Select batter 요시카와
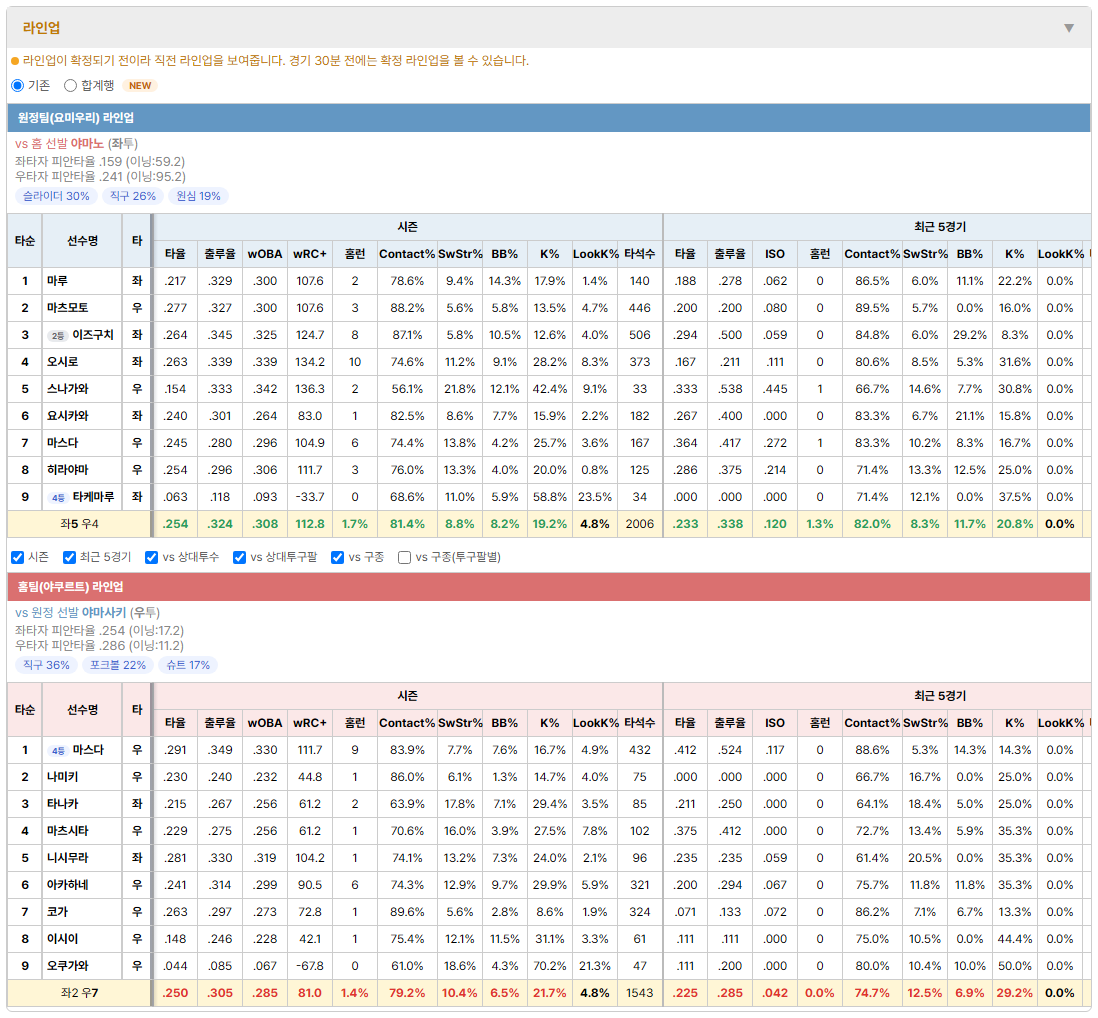The height and width of the screenshot is (1018, 1098). point(68,416)
